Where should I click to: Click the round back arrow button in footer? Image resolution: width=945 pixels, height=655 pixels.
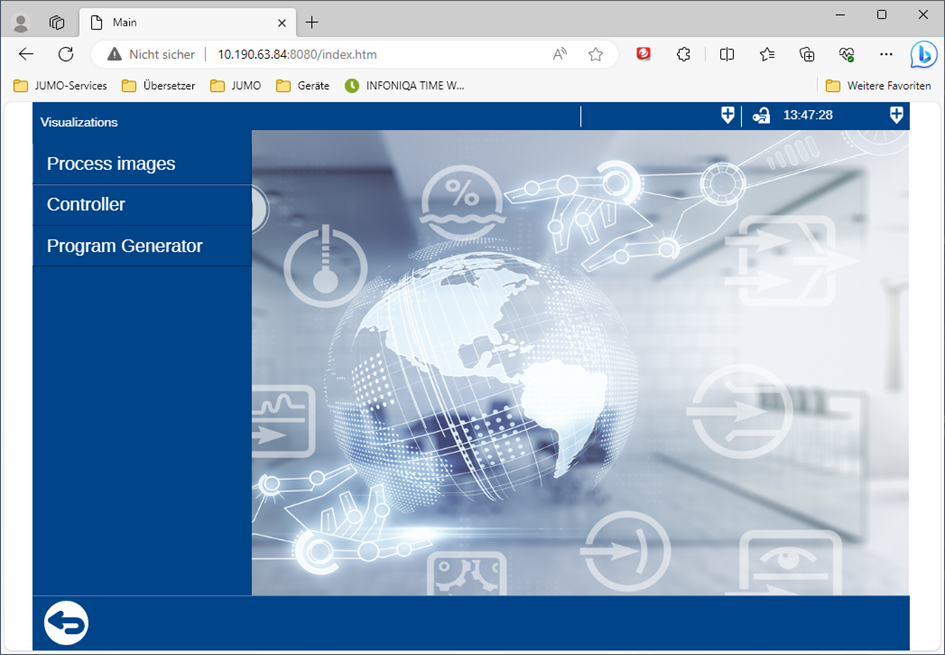coord(66,623)
